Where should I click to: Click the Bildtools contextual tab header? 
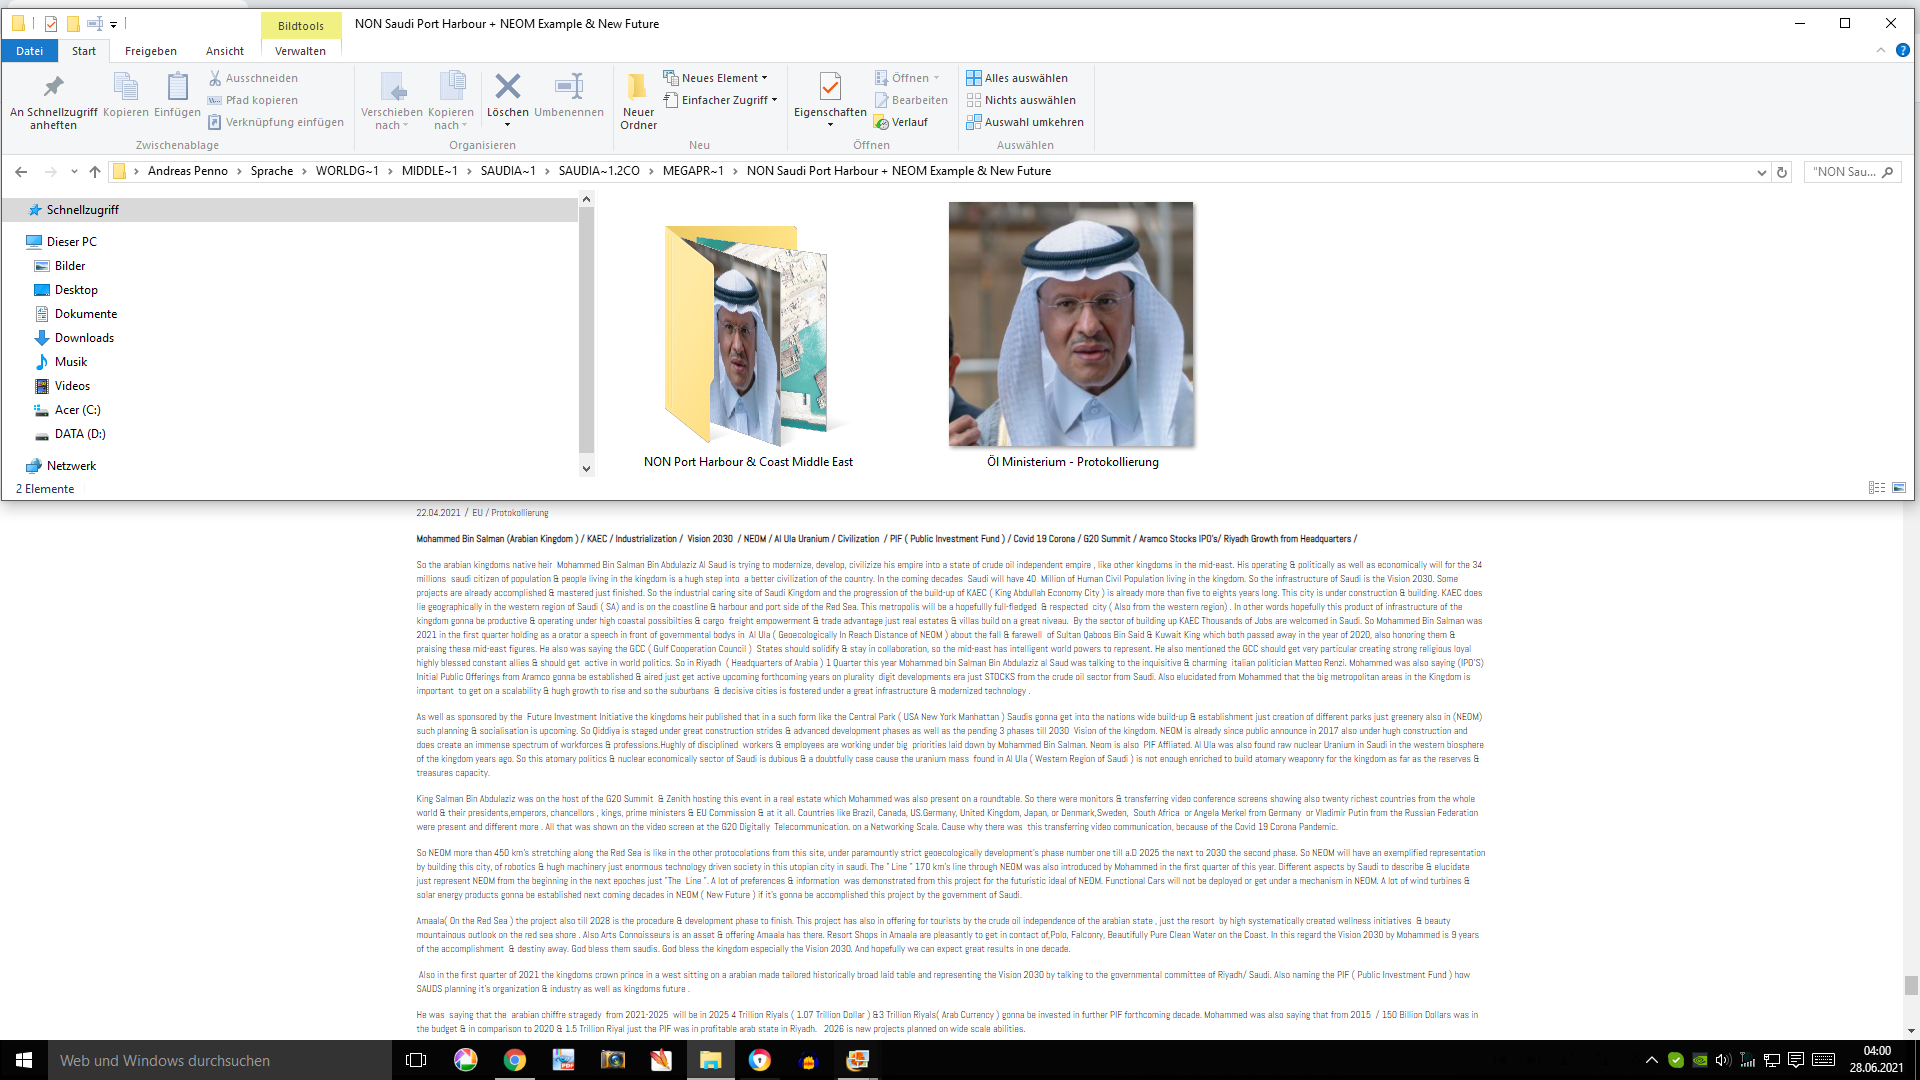coord(301,26)
